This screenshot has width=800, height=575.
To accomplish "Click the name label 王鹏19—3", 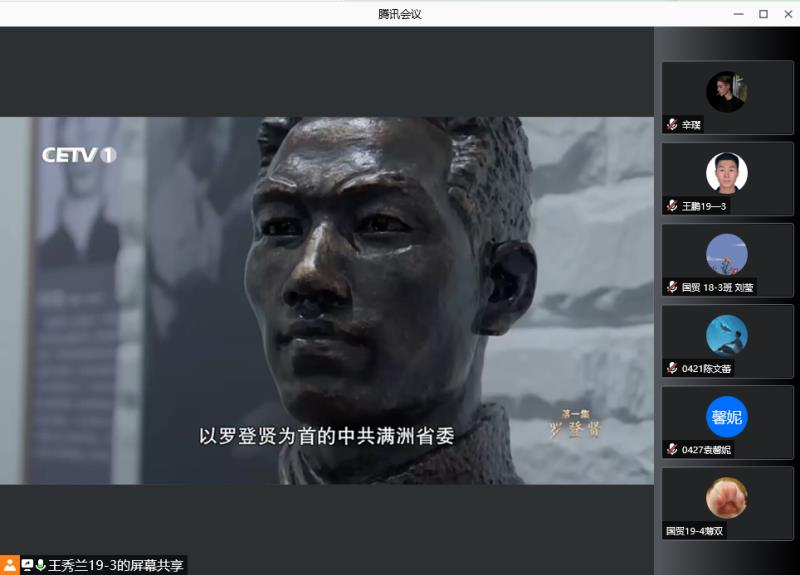I will coord(704,206).
